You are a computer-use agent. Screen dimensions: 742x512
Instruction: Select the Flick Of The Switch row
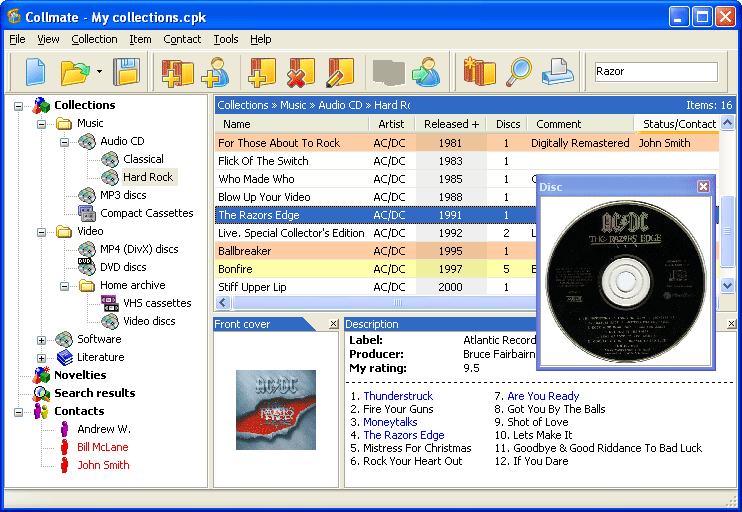click(x=468, y=161)
